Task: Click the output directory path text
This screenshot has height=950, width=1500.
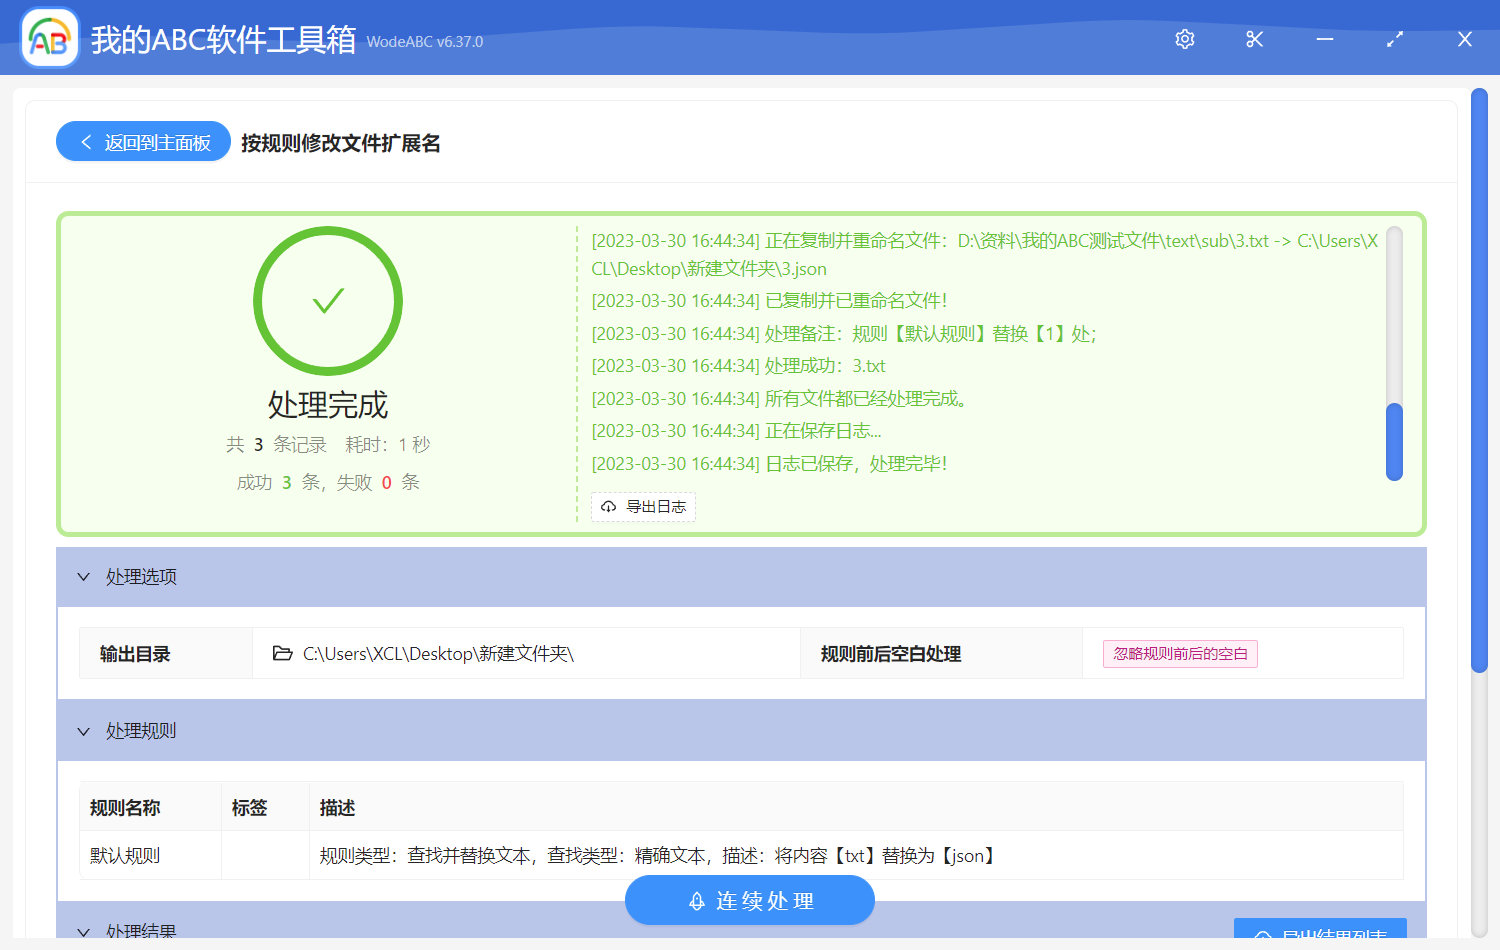Action: (437, 653)
